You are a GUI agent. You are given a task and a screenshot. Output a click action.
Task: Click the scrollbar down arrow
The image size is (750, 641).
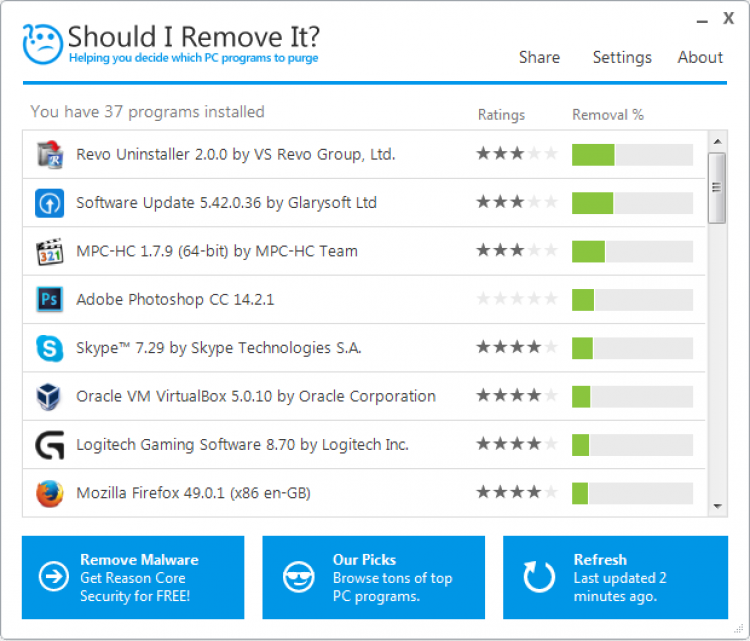[x=717, y=506]
